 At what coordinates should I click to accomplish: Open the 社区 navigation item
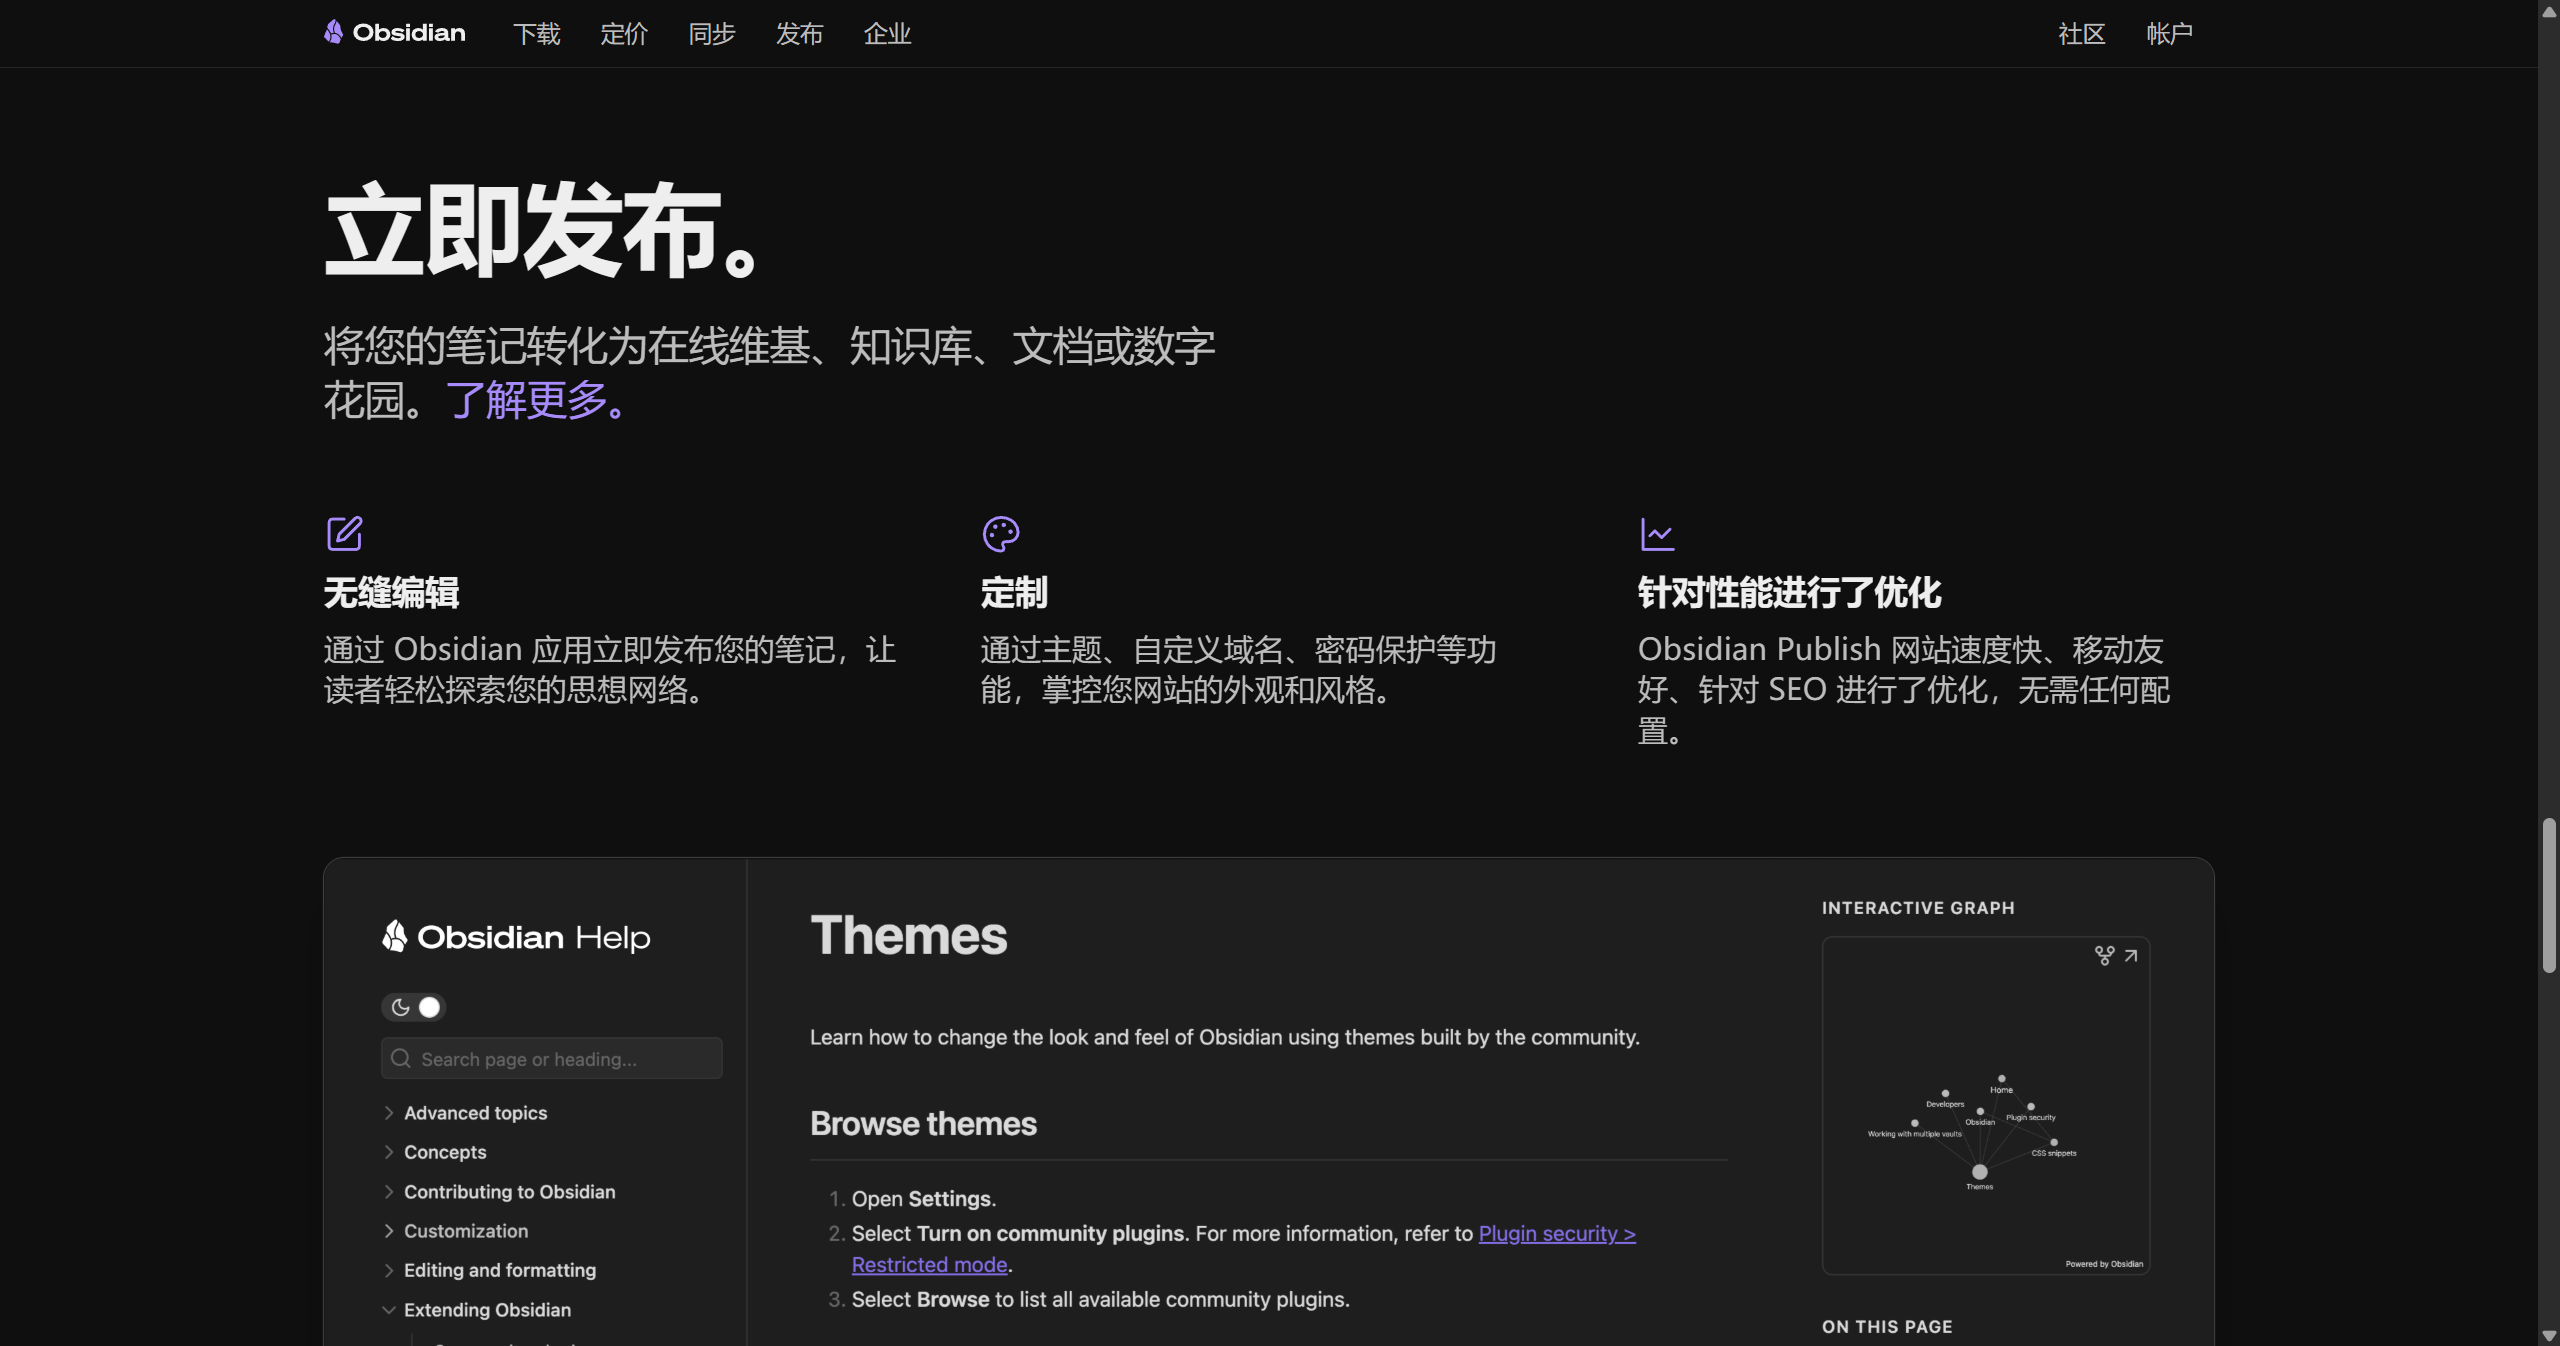pyautogui.click(x=2082, y=34)
